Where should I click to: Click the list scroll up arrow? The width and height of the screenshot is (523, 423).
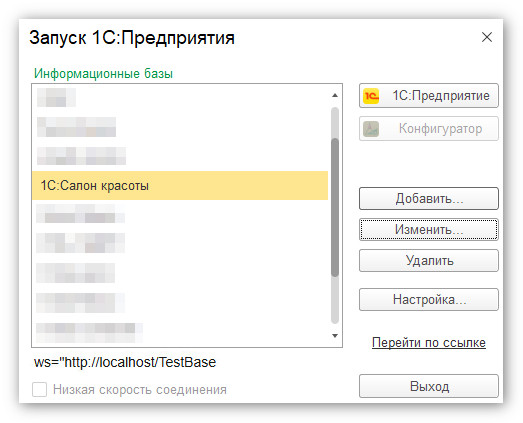(335, 95)
